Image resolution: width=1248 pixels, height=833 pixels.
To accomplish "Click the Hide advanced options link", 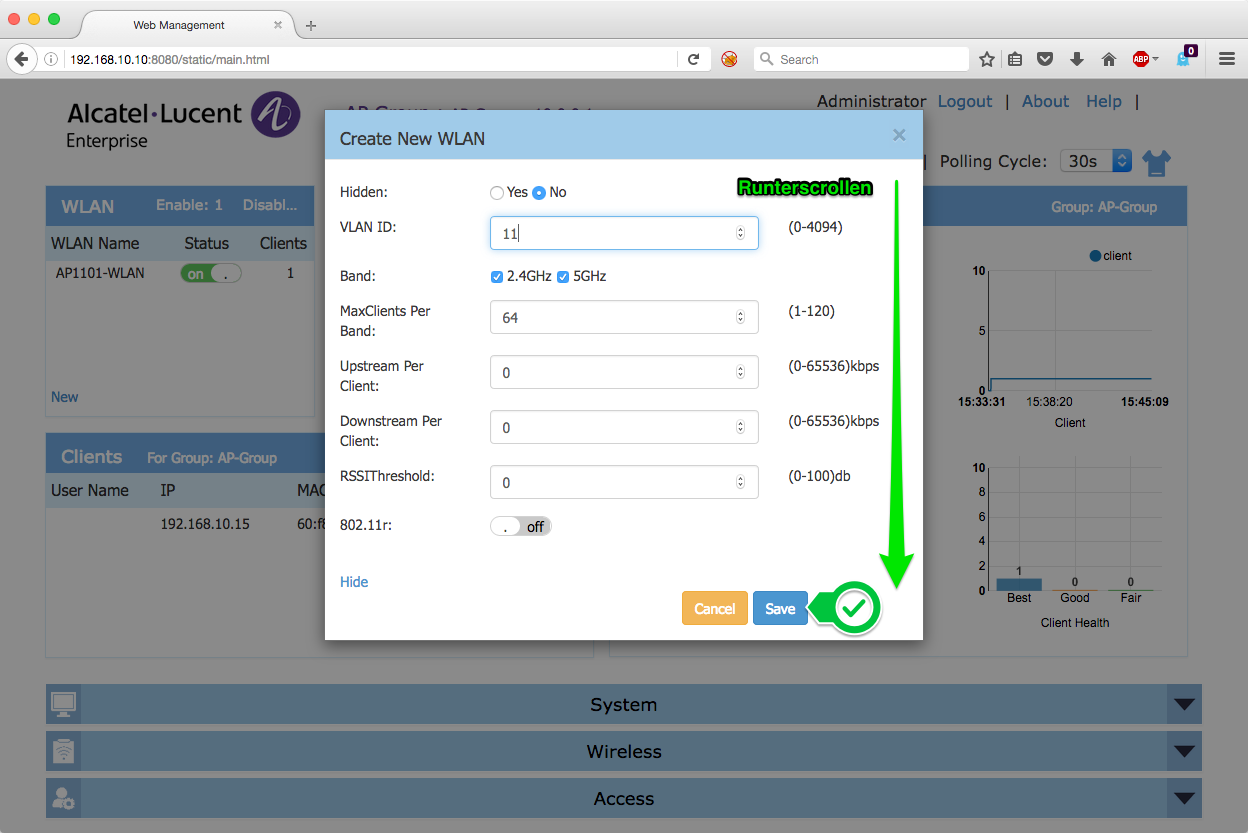I will pos(354,582).
